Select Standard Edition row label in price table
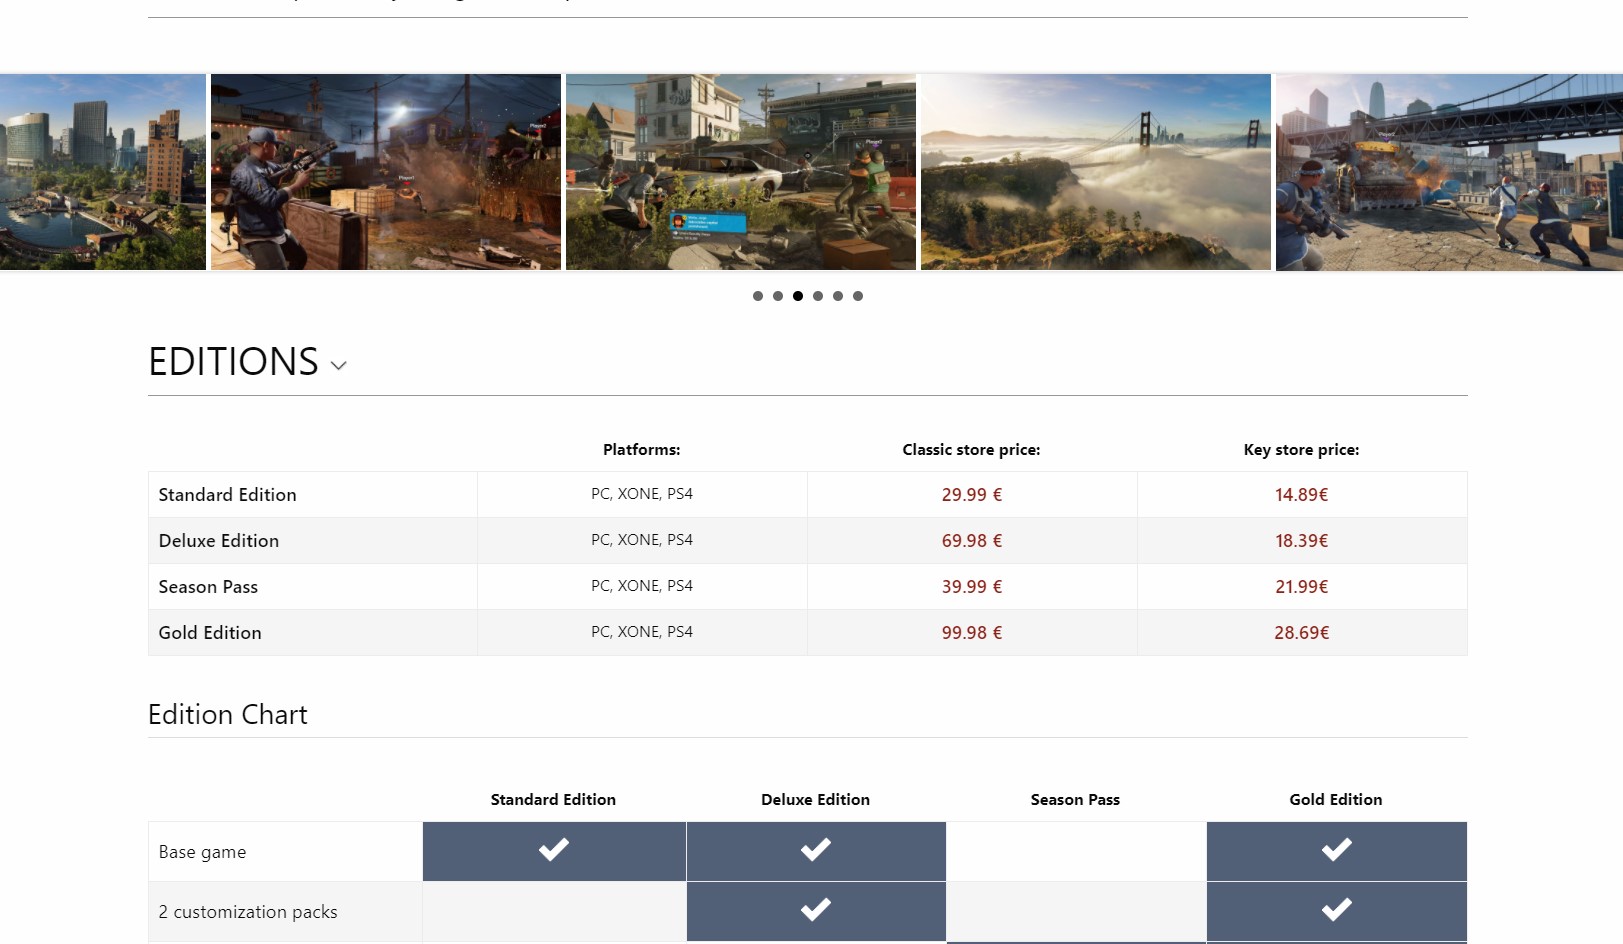 coord(228,495)
